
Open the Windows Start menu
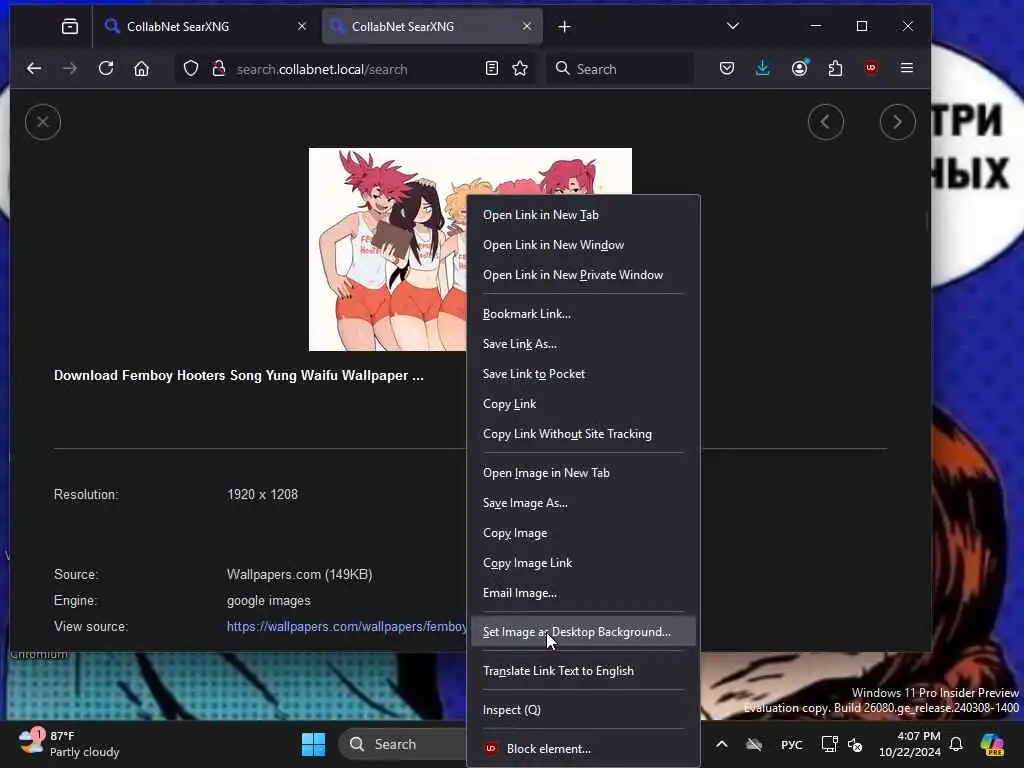pos(313,744)
